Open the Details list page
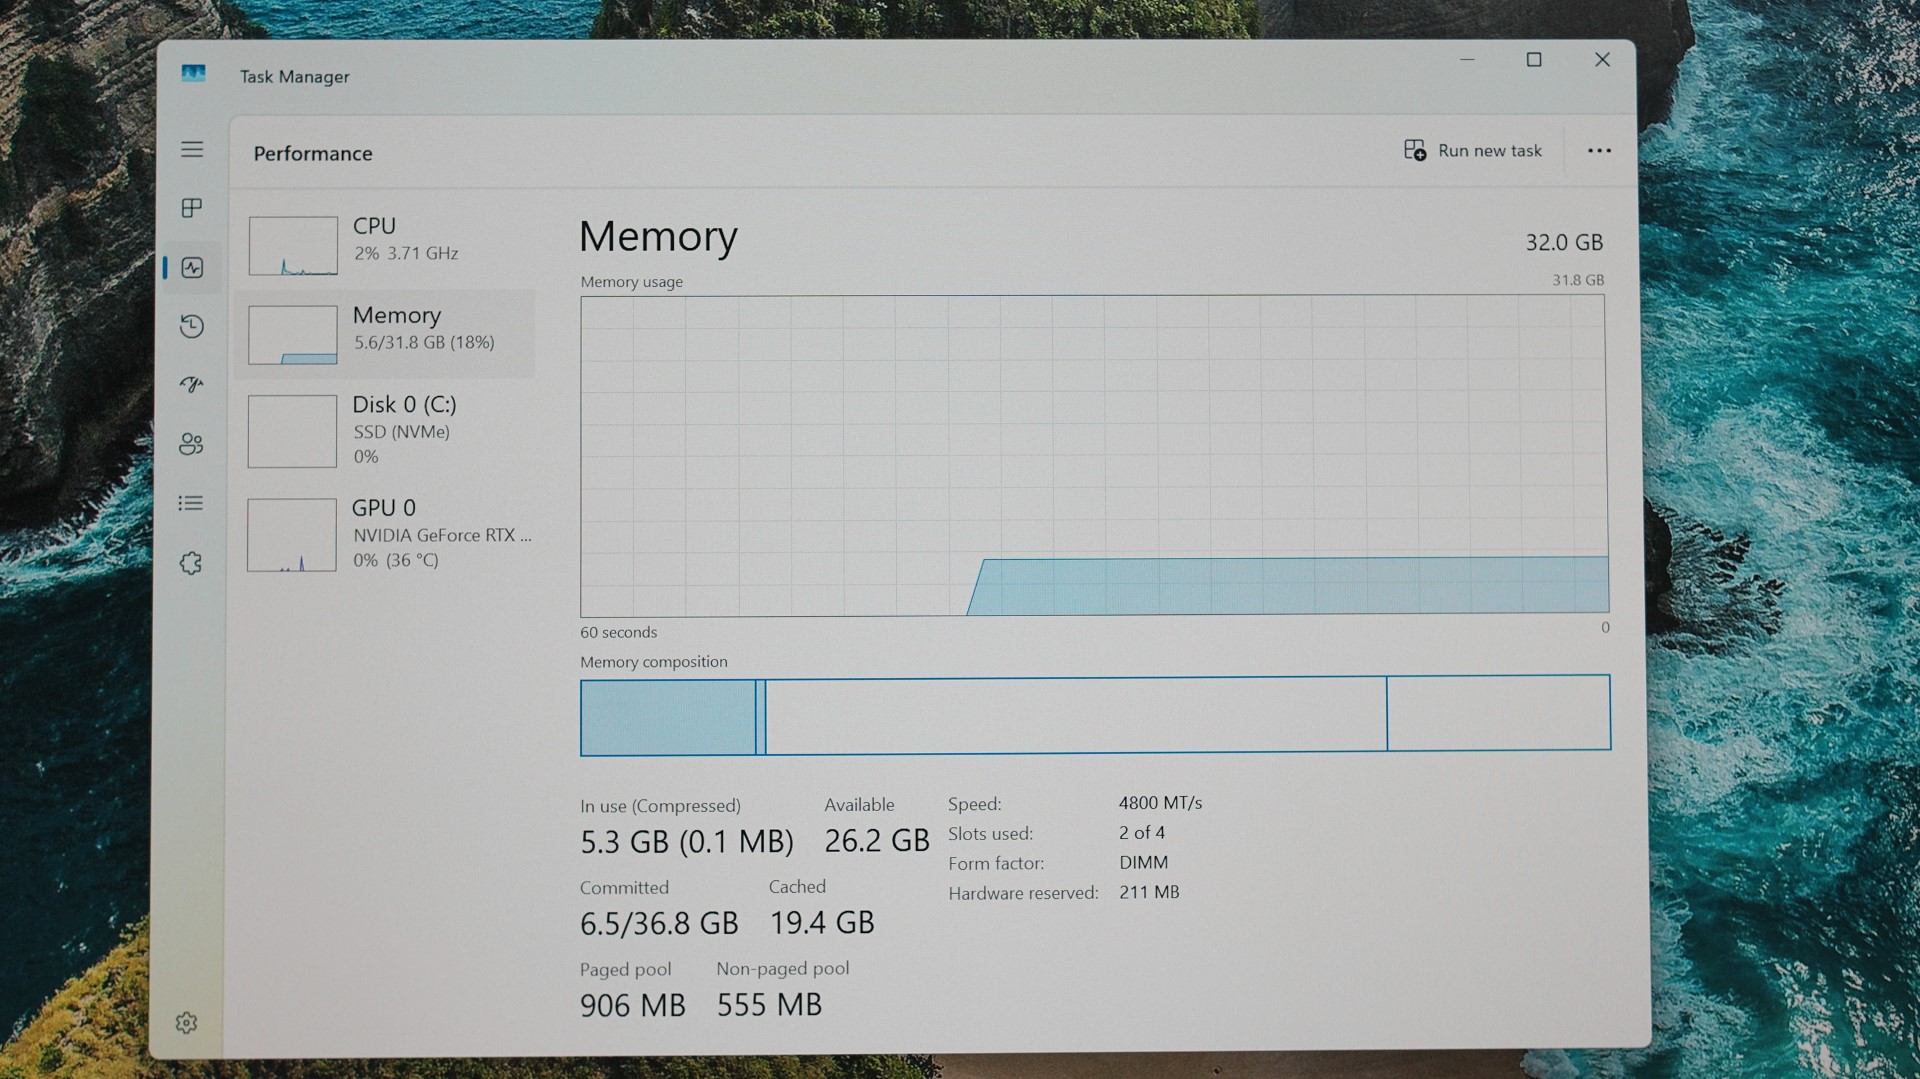The height and width of the screenshot is (1079, 1920). pyautogui.click(x=192, y=503)
